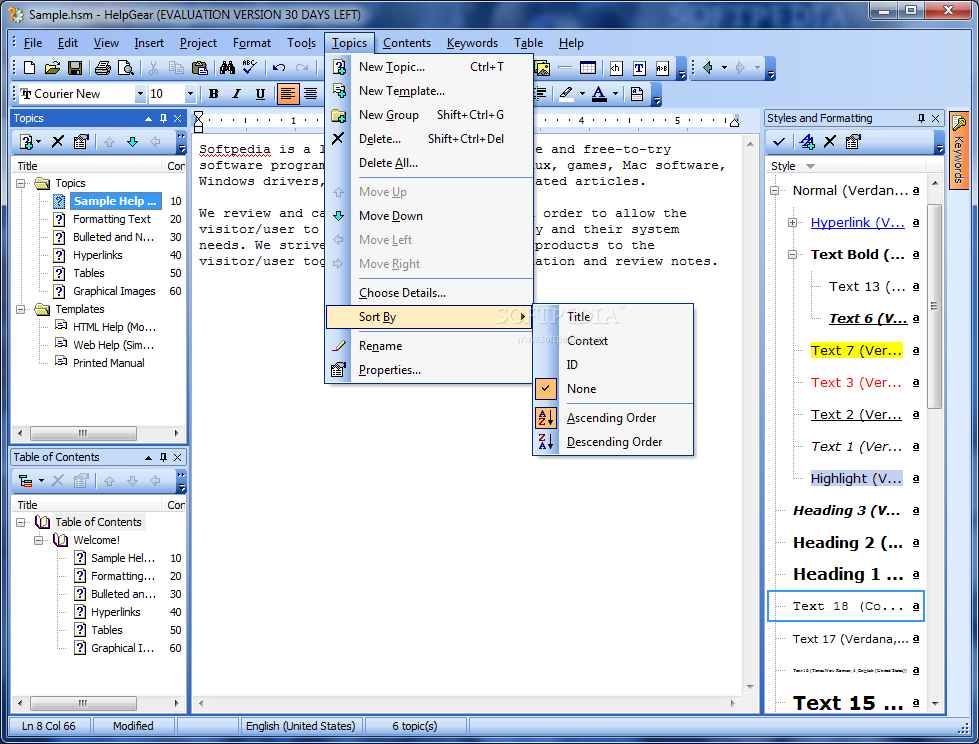The width and height of the screenshot is (979, 744).
Task: Click Delete X icon in Topics panel
Action: coord(57,142)
